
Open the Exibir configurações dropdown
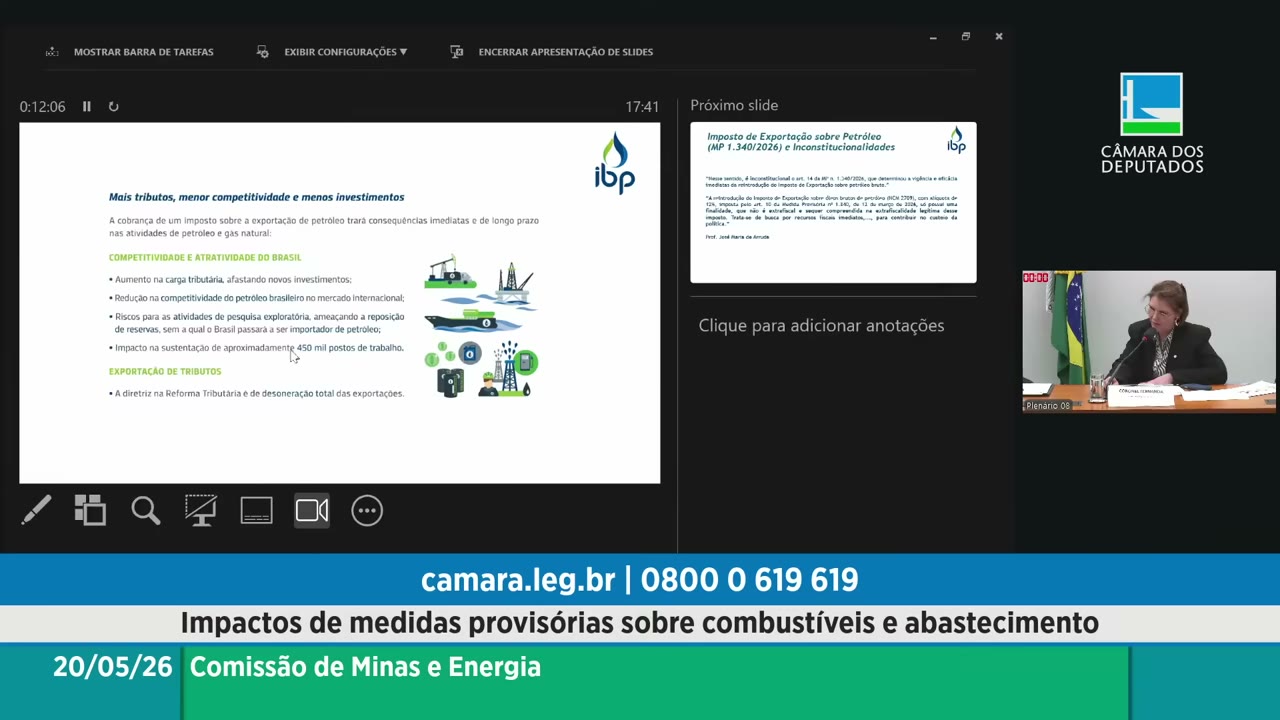345,52
